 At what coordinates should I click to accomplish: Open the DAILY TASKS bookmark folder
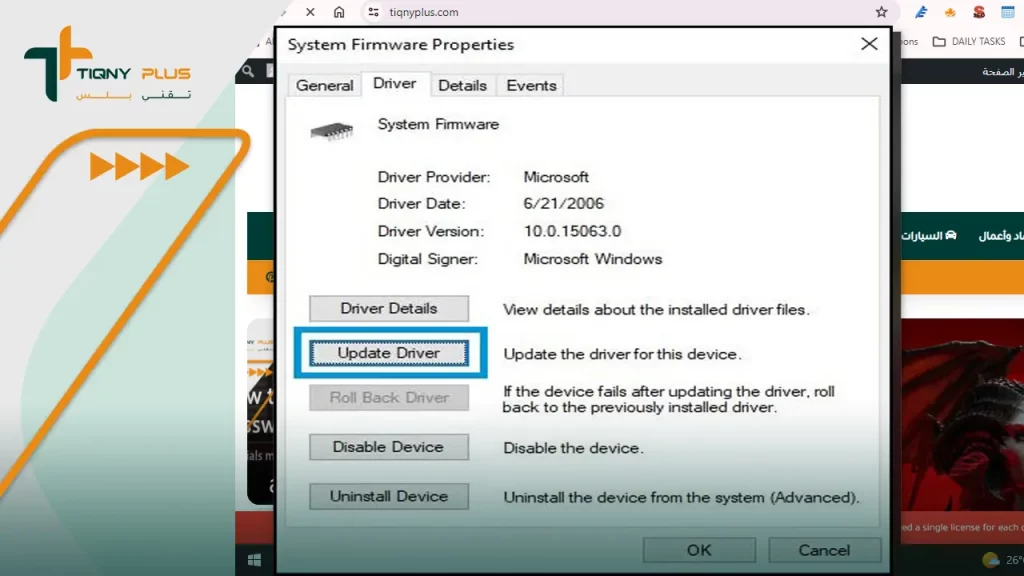[x=969, y=41]
